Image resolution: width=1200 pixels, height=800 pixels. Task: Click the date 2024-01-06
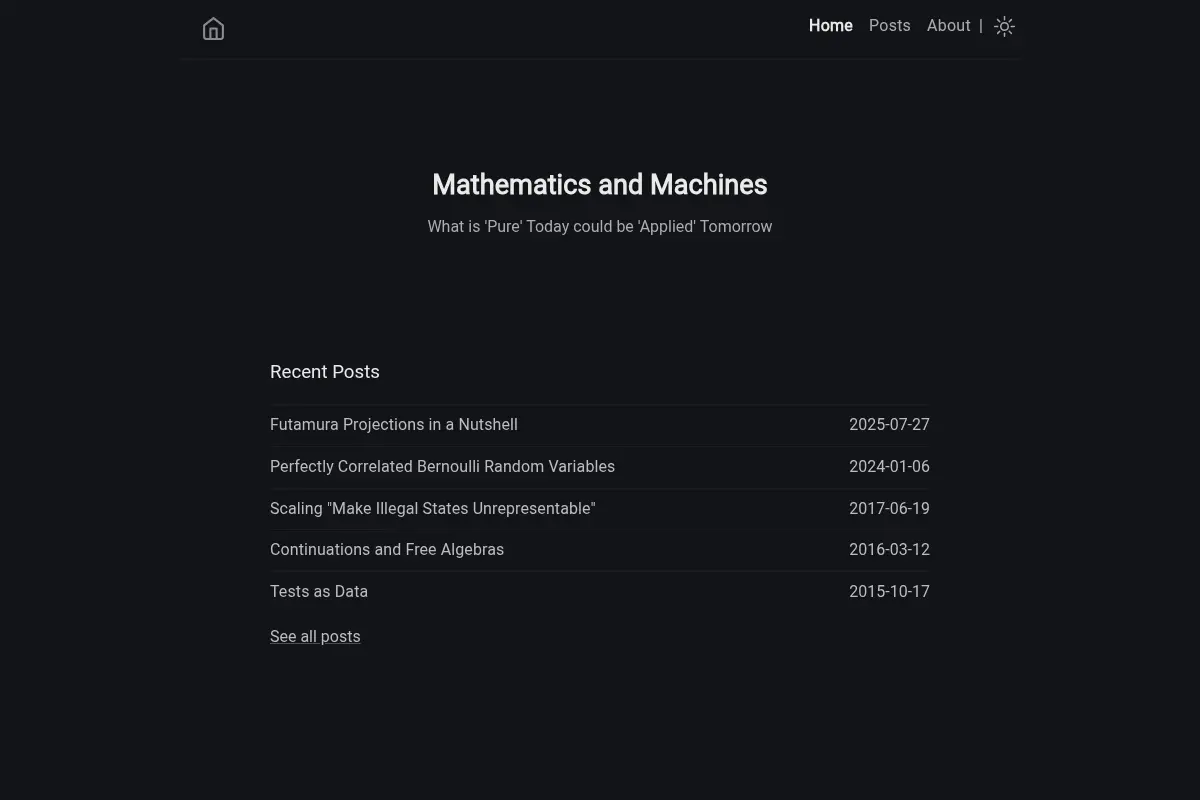[889, 467]
